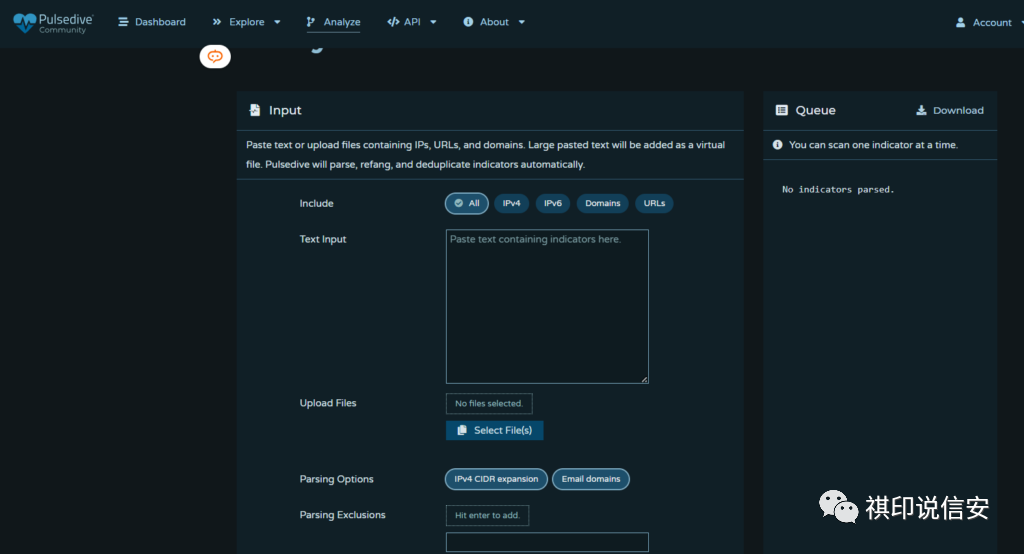Enable the IPv4 CIDR expansion option

pyautogui.click(x=496, y=479)
